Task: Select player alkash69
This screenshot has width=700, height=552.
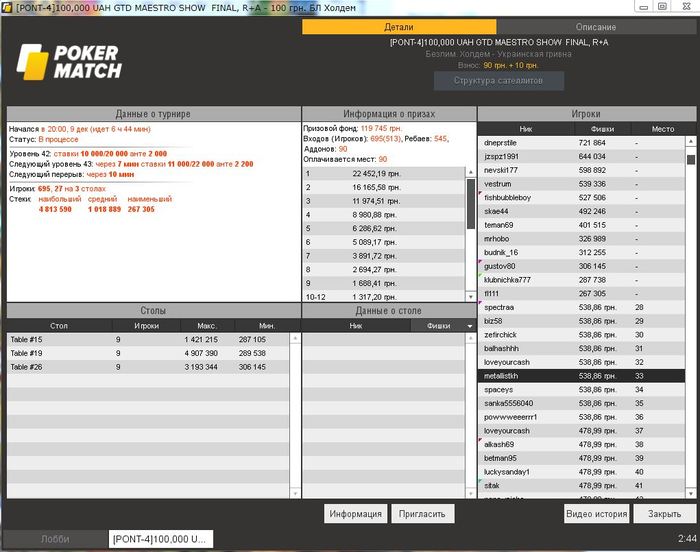Action: [581, 444]
